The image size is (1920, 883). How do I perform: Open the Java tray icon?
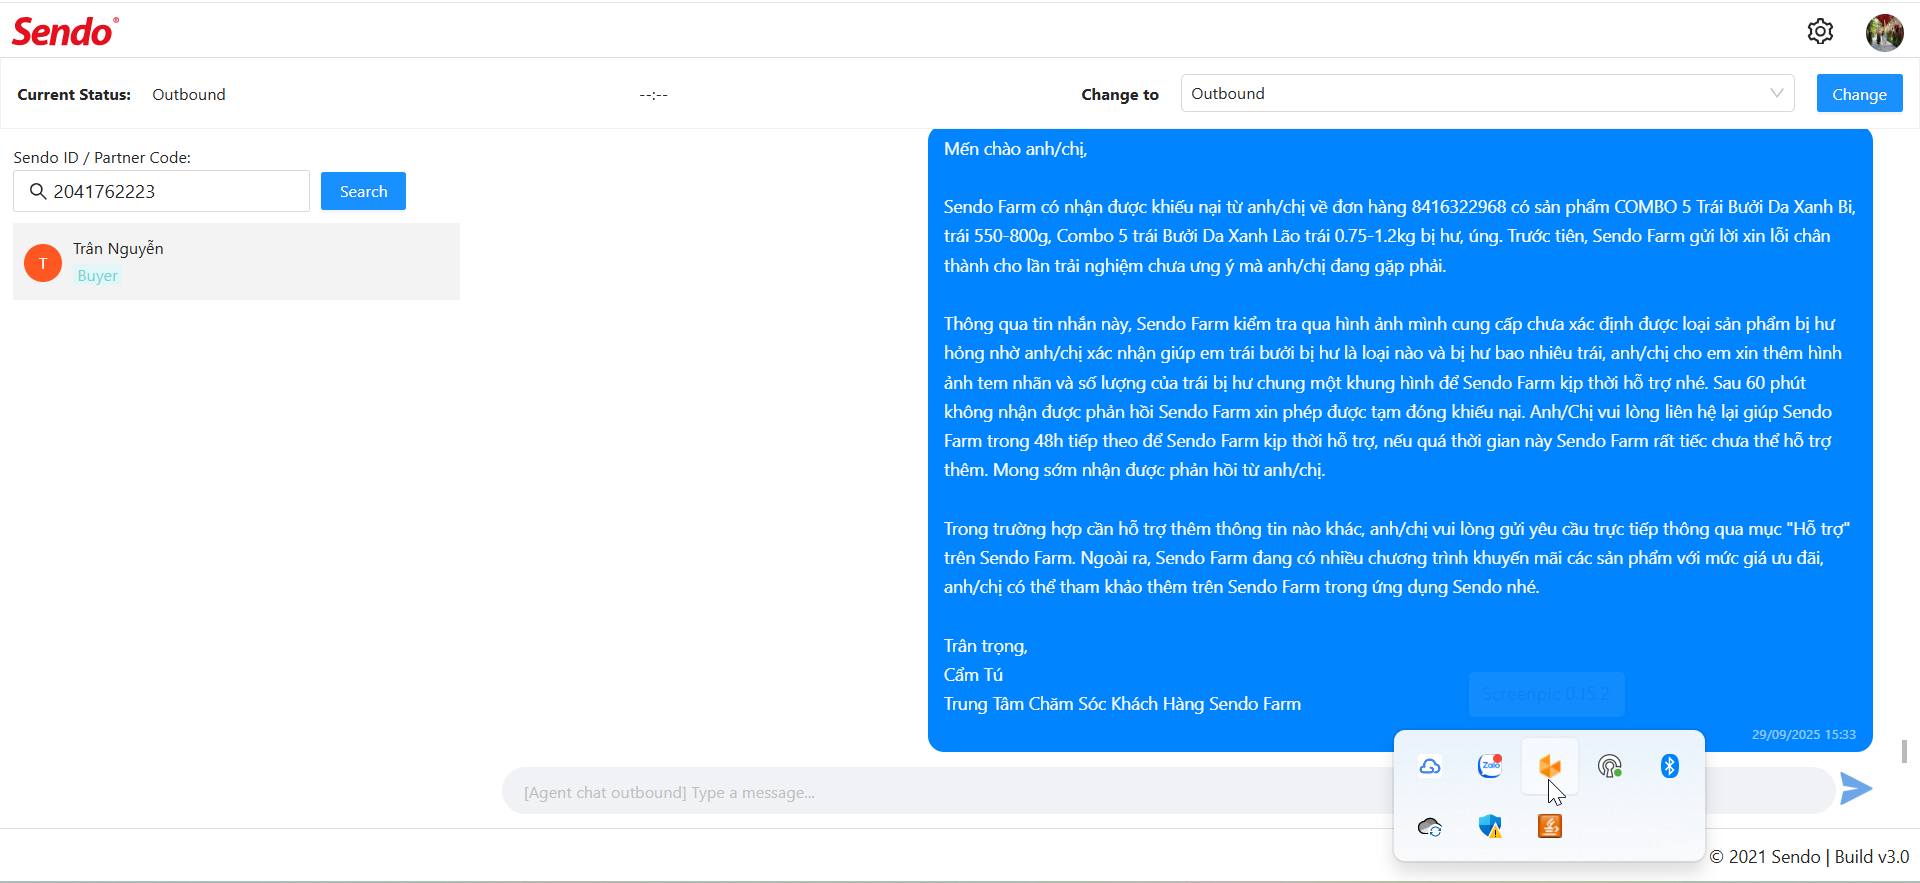pyautogui.click(x=1550, y=826)
